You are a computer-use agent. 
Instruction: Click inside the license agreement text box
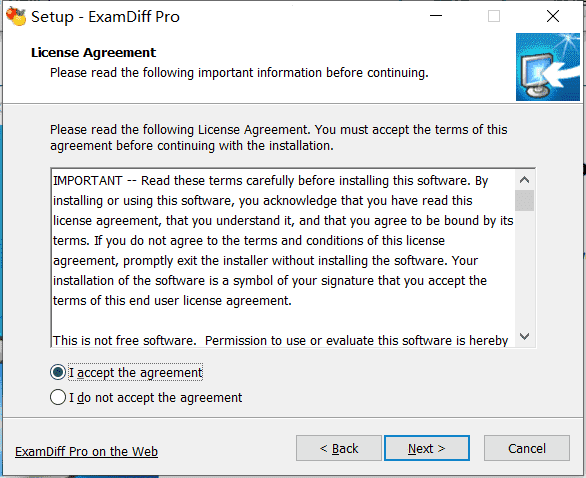(283, 258)
